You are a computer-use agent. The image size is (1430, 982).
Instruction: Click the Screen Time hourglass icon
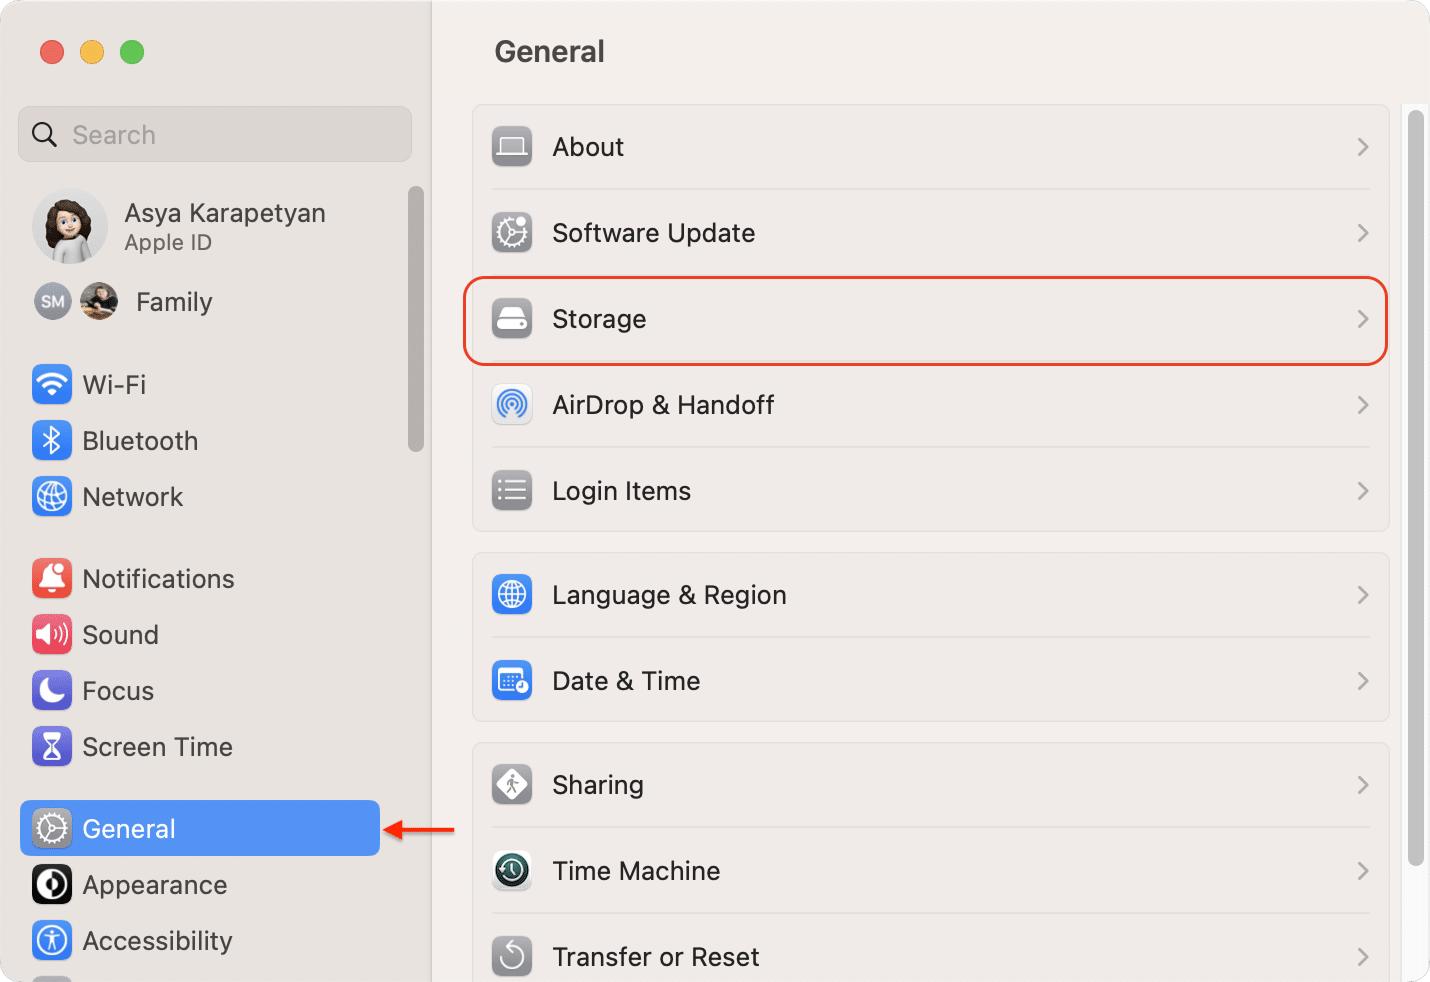(52, 747)
